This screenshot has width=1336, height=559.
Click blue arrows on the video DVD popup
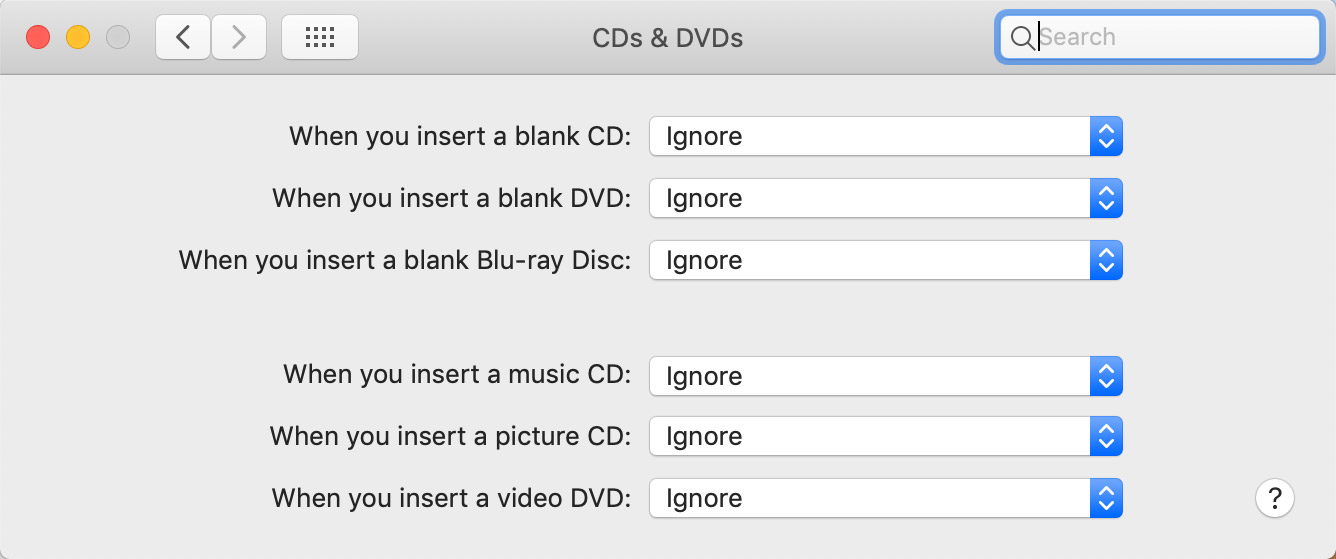(x=1106, y=498)
